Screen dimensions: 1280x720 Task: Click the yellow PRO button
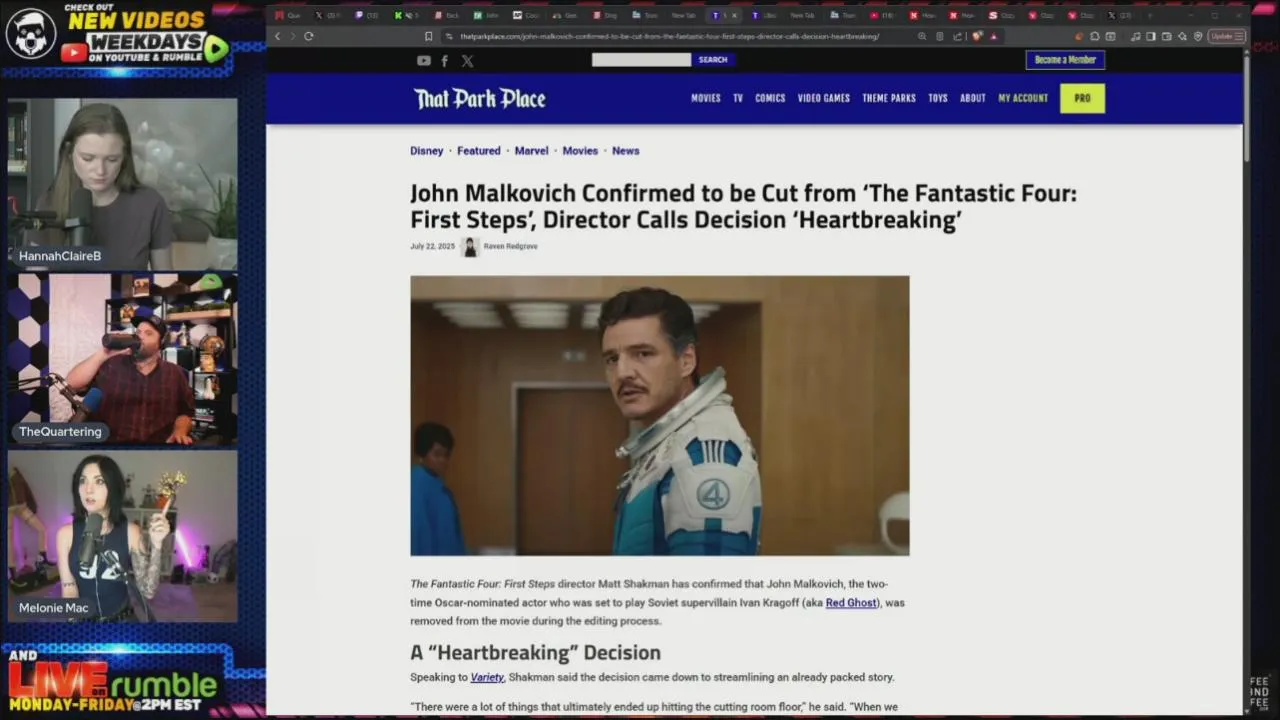pyautogui.click(x=1082, y=98)
